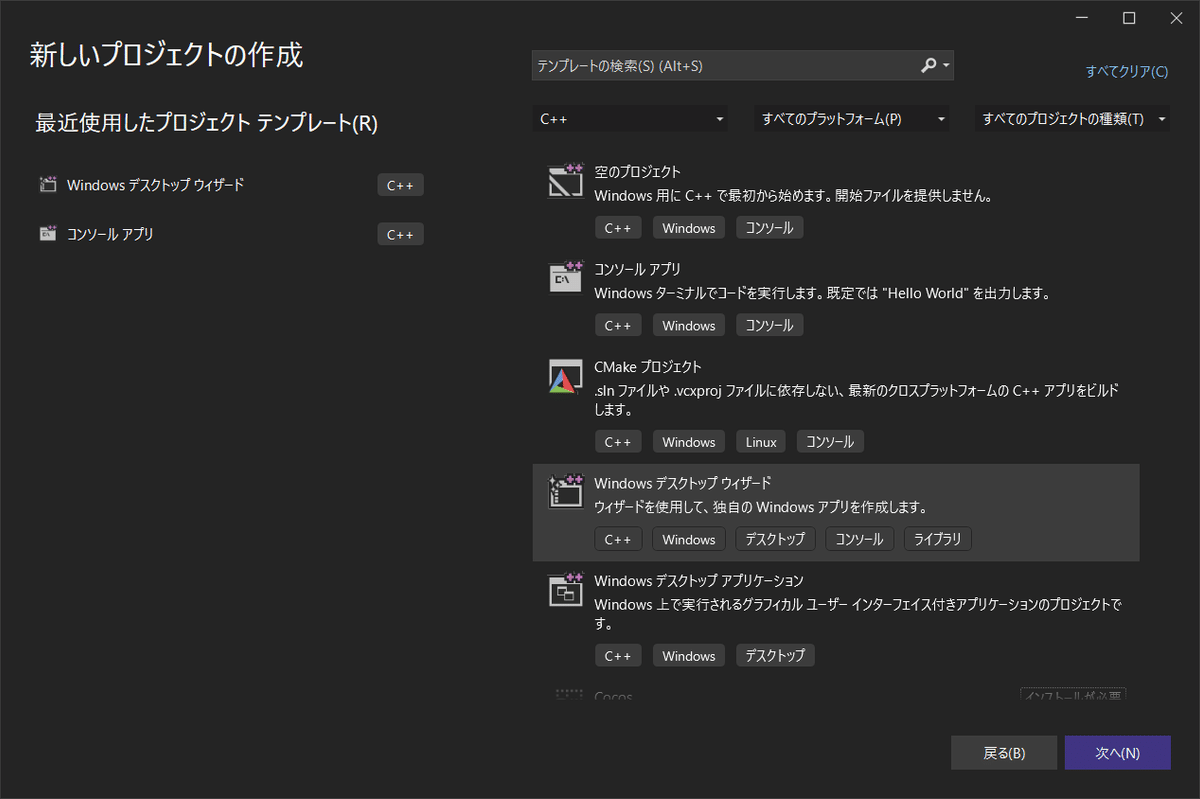Click Windows tag under CMake プロジェクト
The height and width of the screenshot is (799, 1200).
pos(689,442)
